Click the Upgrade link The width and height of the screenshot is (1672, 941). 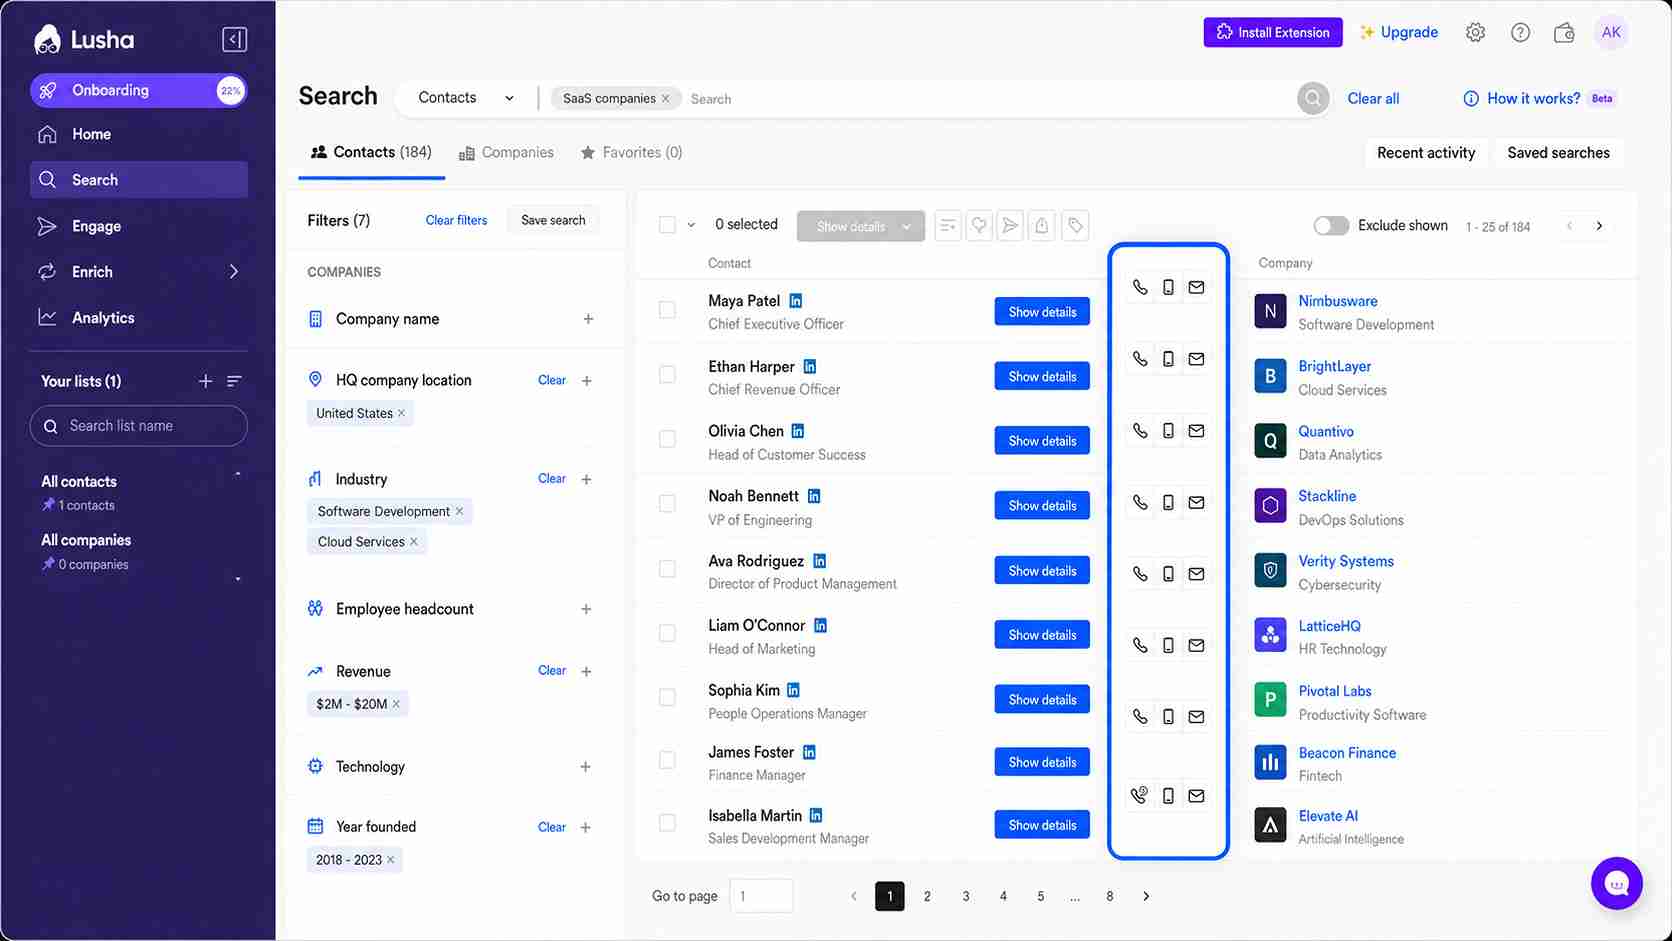(1399, 32)
